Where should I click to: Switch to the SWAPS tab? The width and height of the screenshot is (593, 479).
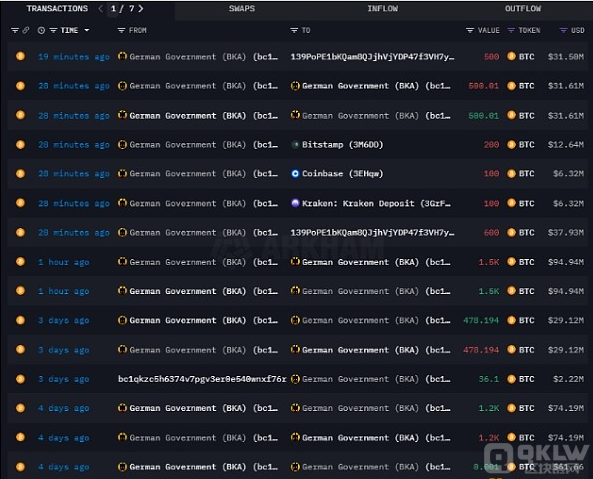[242, 8]
